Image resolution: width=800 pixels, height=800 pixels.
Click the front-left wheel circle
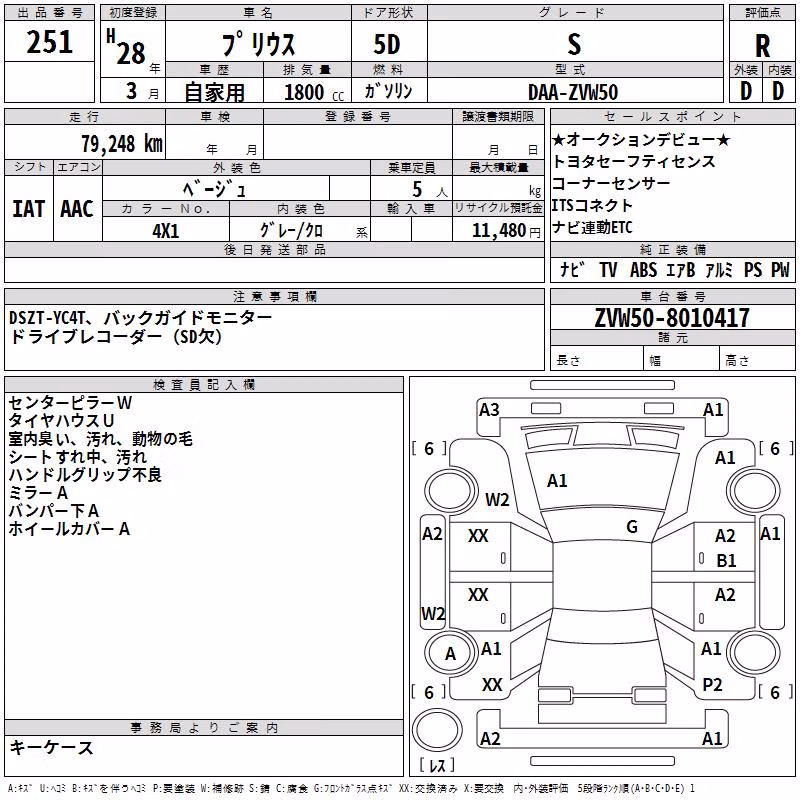pyautogui.click(x=451, y=491)
